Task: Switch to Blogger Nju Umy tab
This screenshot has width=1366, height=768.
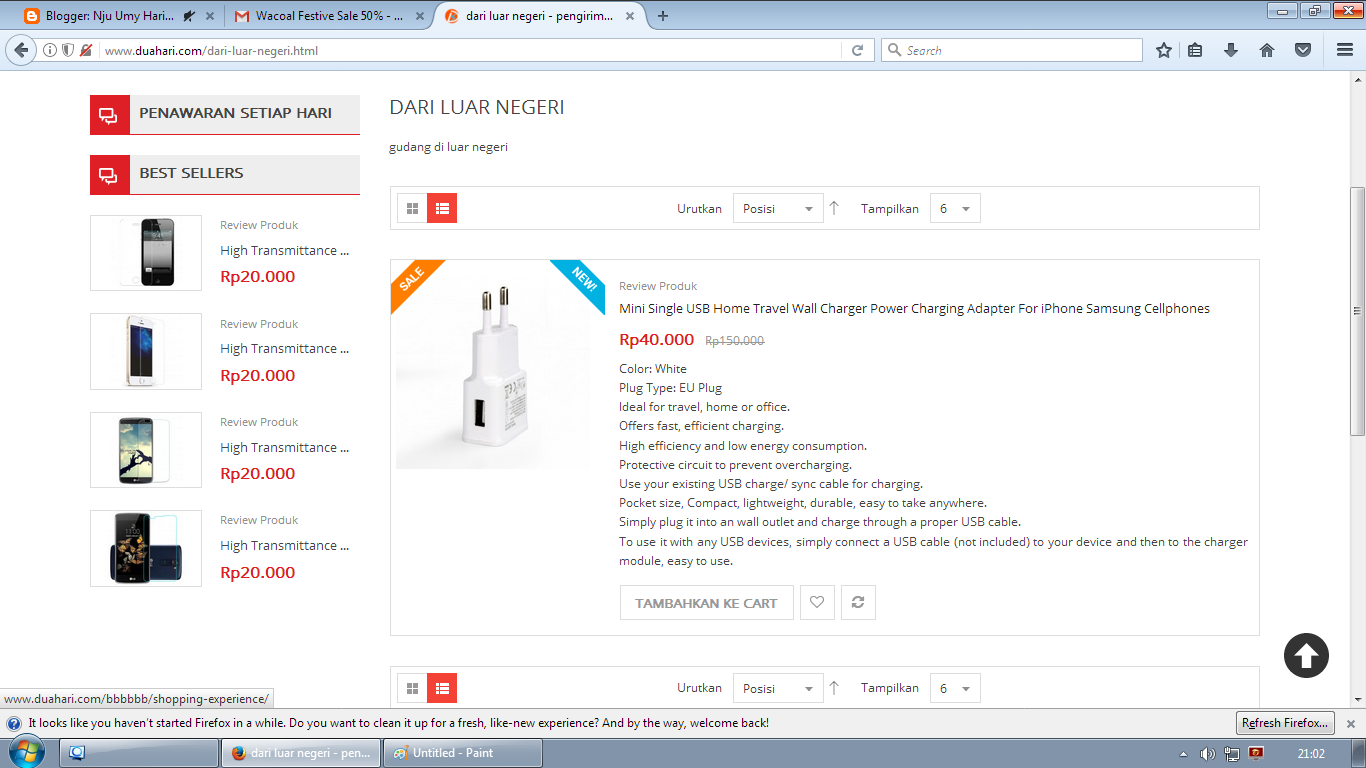Action: [x=110, y=16]
